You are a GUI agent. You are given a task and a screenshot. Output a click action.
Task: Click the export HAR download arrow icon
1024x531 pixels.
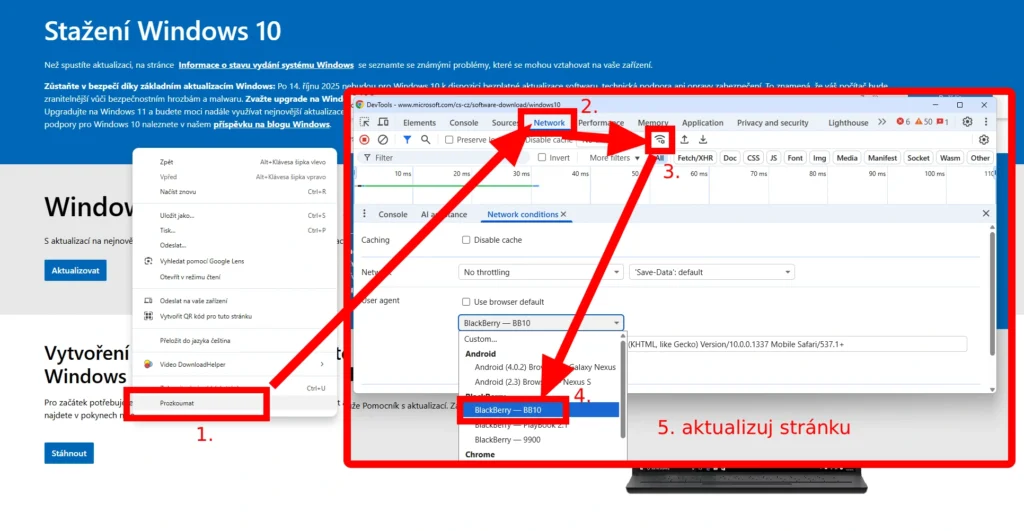(703, 139)
